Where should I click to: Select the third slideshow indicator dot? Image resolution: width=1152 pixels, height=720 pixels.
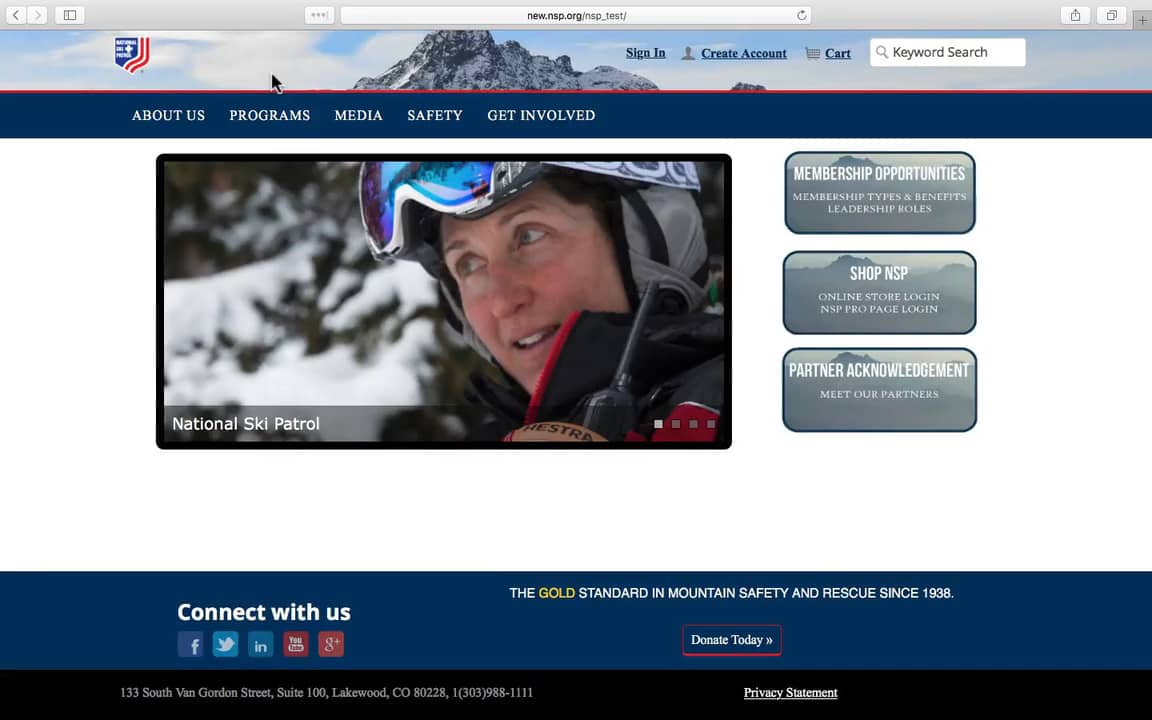(x=694, y=424)
